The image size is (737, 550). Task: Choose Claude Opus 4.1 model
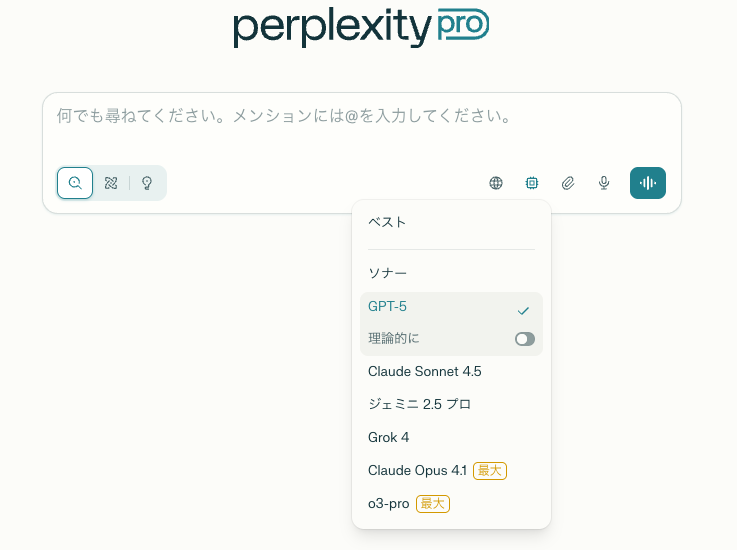417,470
